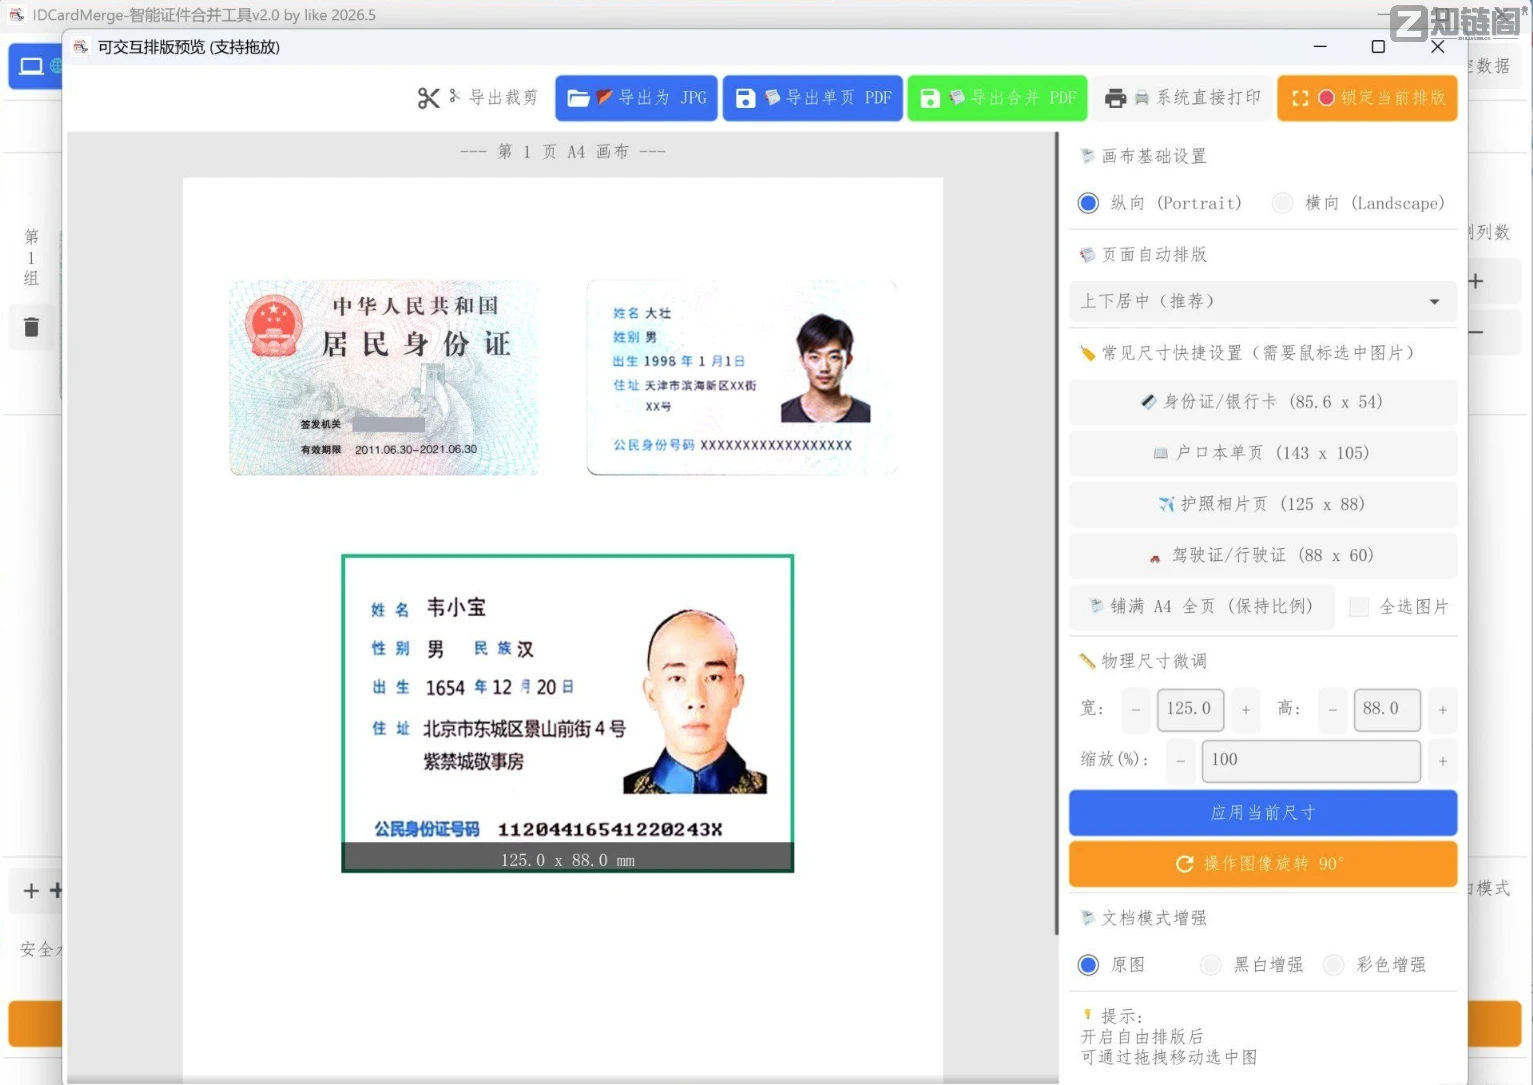Screen dimensions: 1533x1085
Task: Click the height field showing 88.0
Action: 1387,709
